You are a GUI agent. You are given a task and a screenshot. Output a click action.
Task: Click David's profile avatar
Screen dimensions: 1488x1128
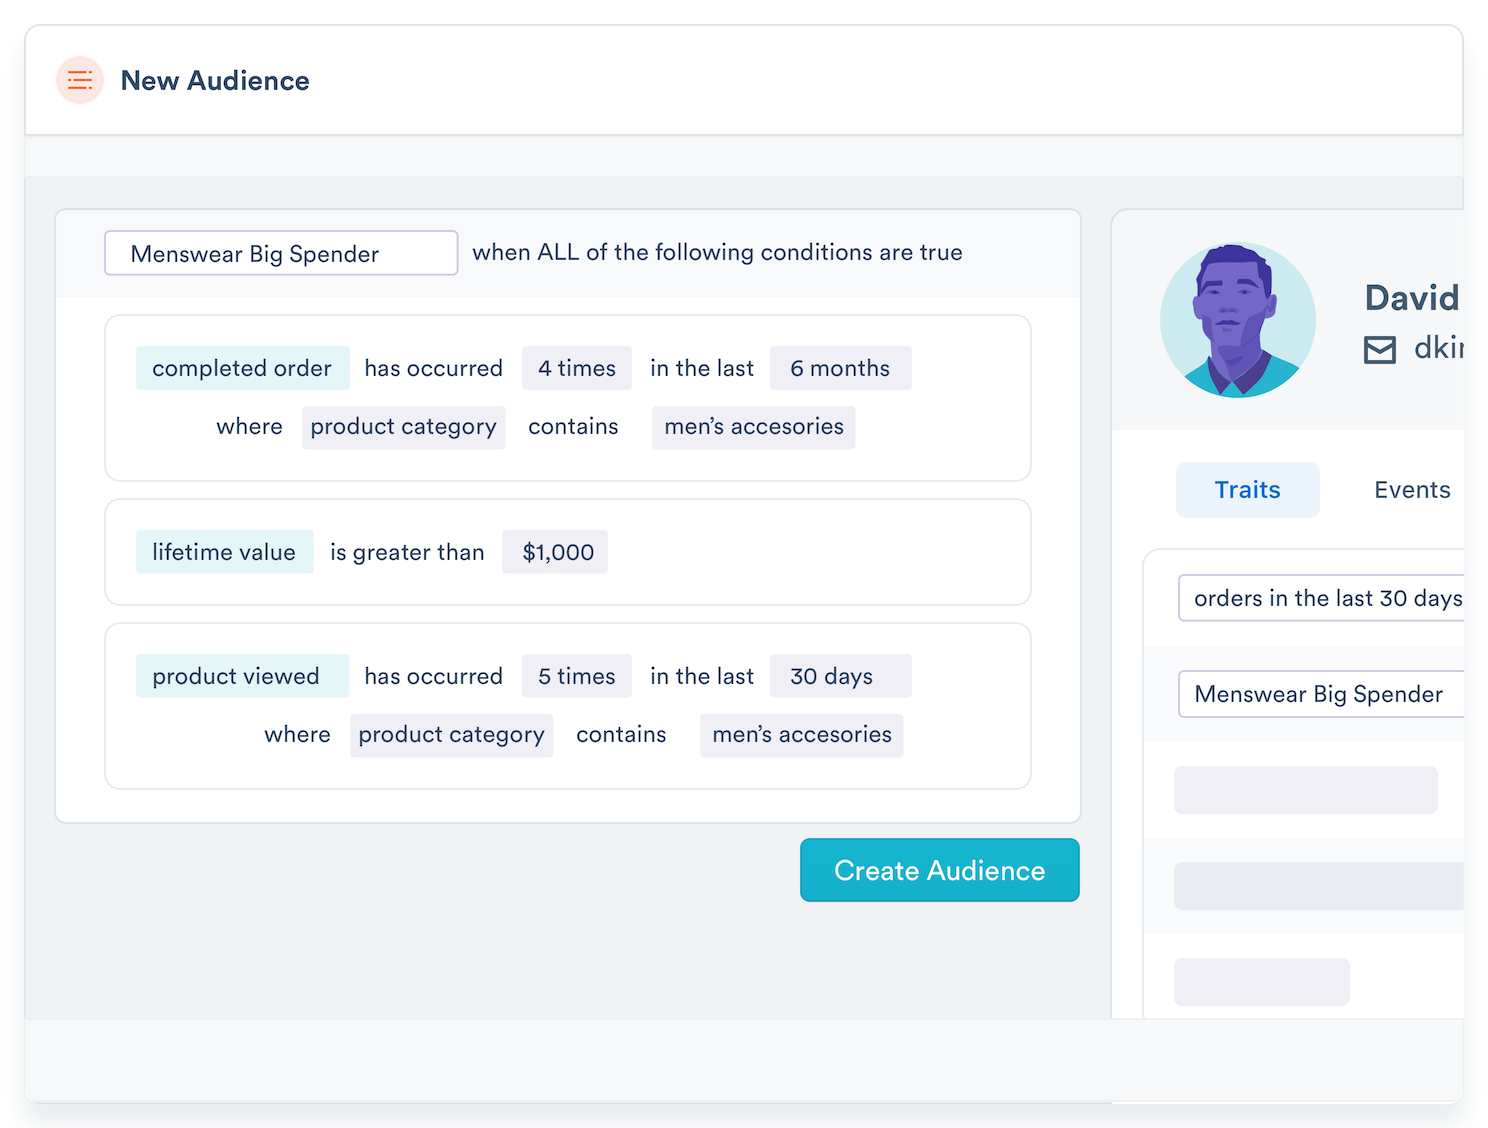(1237, 321)
